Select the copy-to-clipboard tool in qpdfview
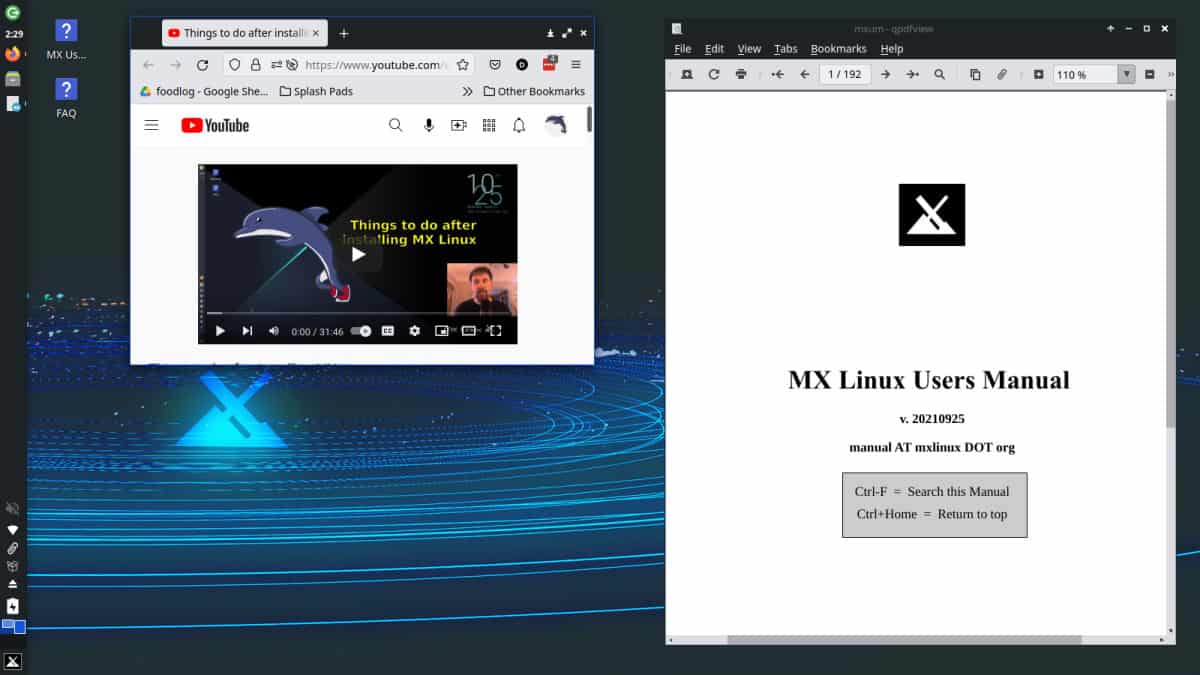The image size is (1200, 675). (974, 74)
